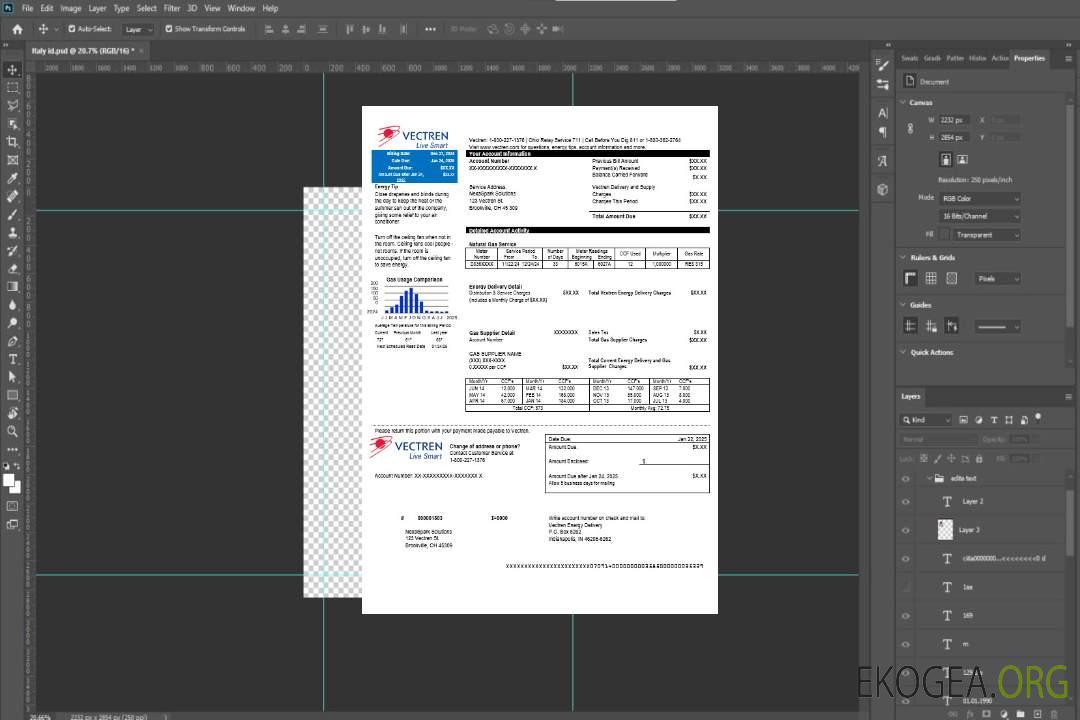Open the layer filter Kind dropdown
The width and height of the screenshot is (1080, 720).
tap(926, 420)
